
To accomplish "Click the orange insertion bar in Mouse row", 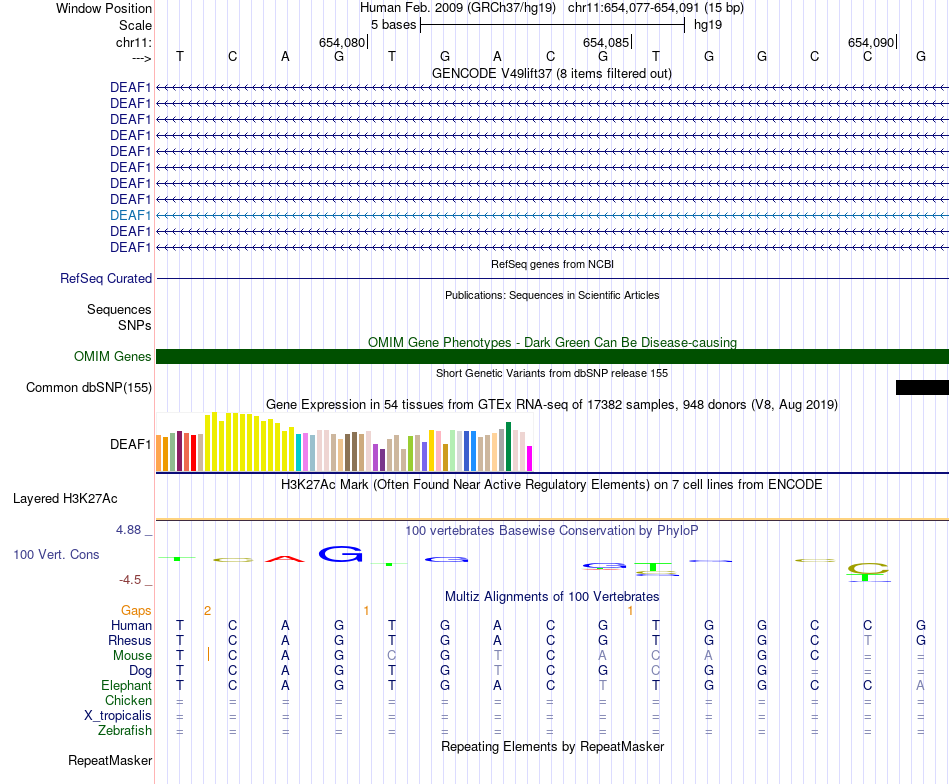I will click(x=208, y=654).
